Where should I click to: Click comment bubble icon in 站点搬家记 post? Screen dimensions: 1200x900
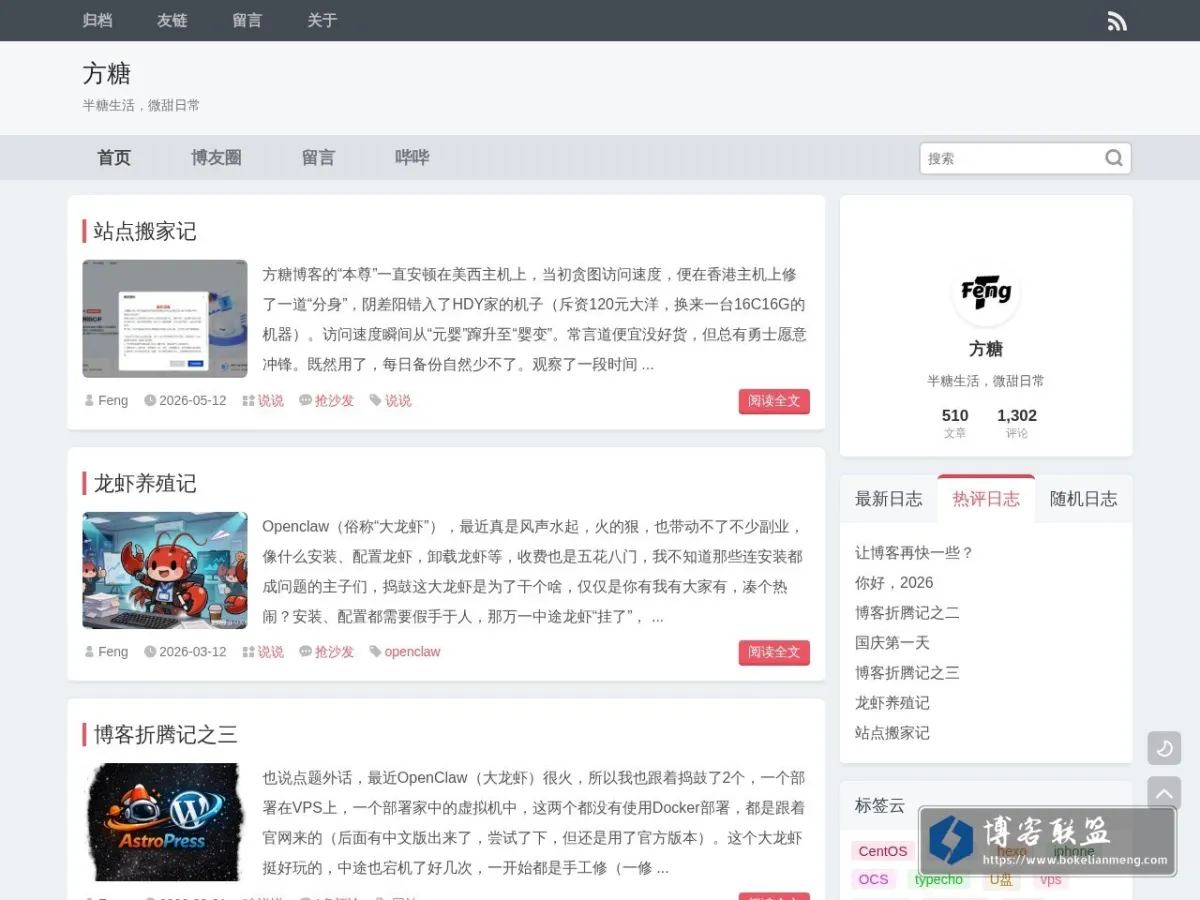pos(305,400)
